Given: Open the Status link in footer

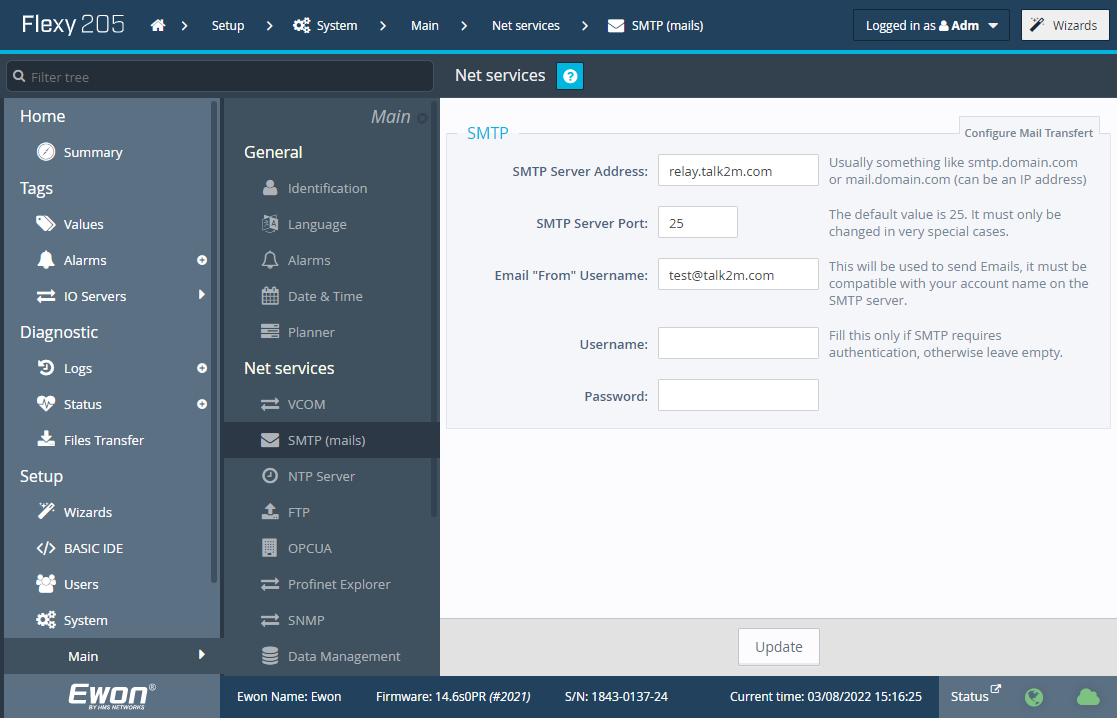Looking at the screenshot, I should click(975, 696).
